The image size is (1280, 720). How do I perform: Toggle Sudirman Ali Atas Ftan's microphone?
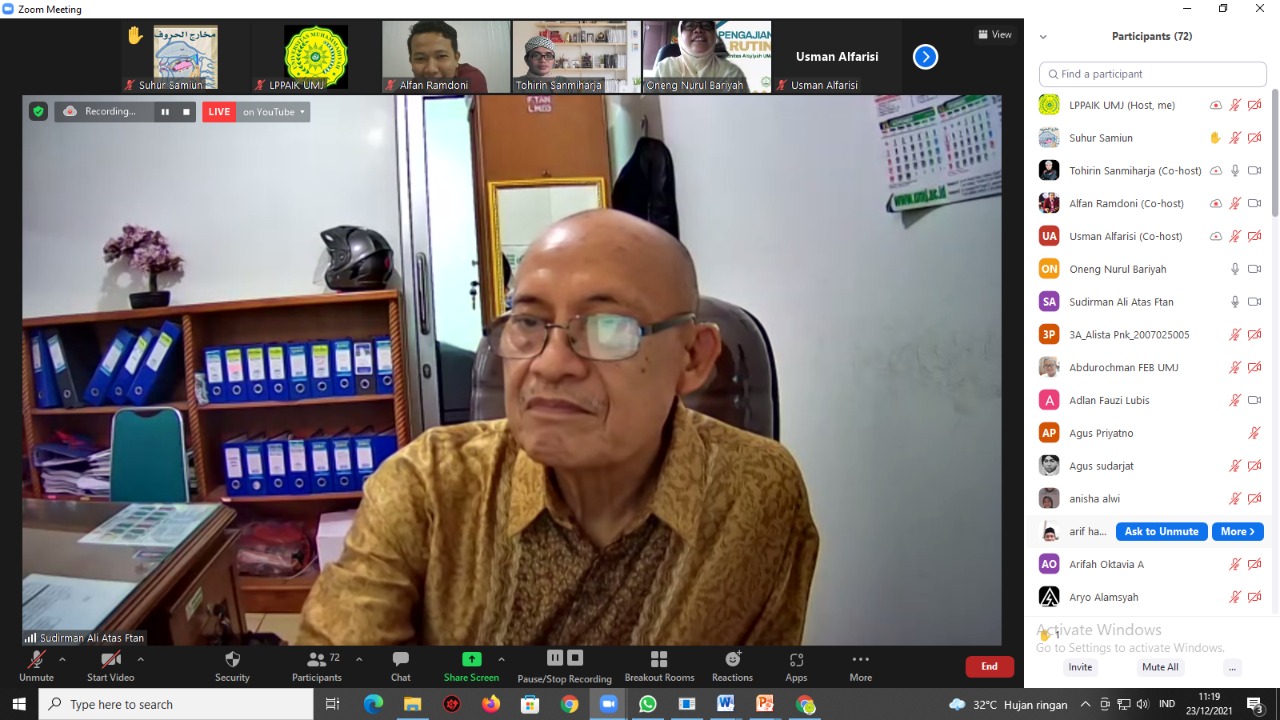pyautogui.click(x=1235, y=302)
